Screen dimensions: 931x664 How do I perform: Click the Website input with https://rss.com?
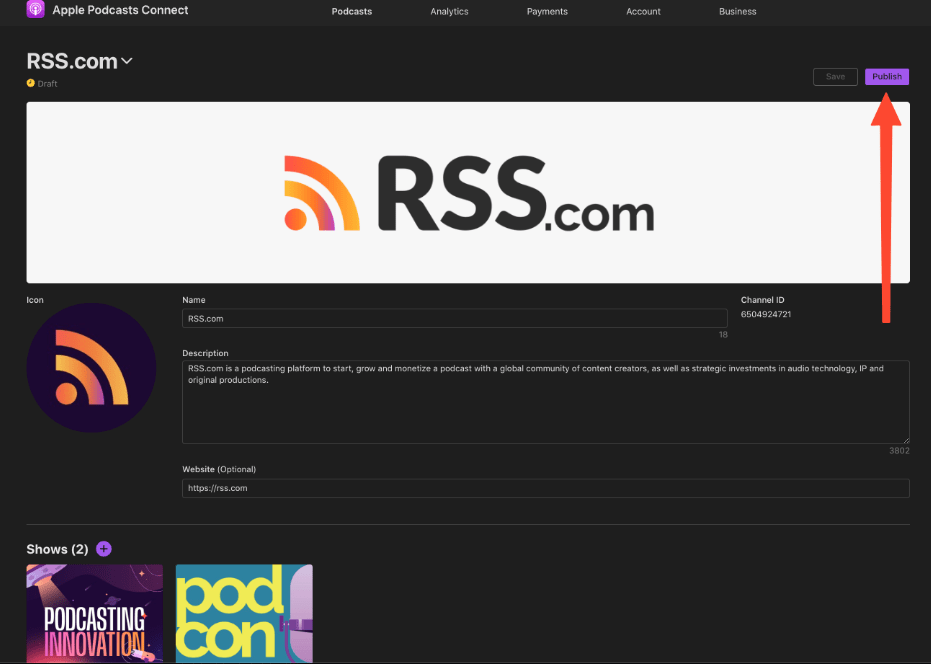546,488
